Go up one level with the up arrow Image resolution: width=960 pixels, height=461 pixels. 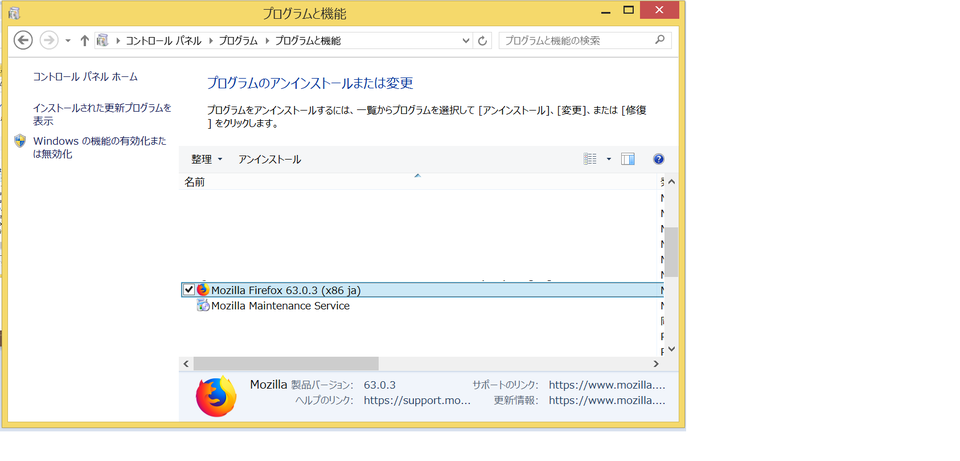click(84, 41)
